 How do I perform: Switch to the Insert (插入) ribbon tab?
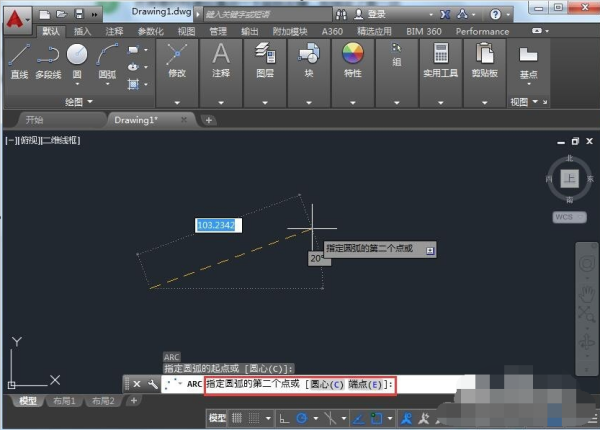point(82,31)
